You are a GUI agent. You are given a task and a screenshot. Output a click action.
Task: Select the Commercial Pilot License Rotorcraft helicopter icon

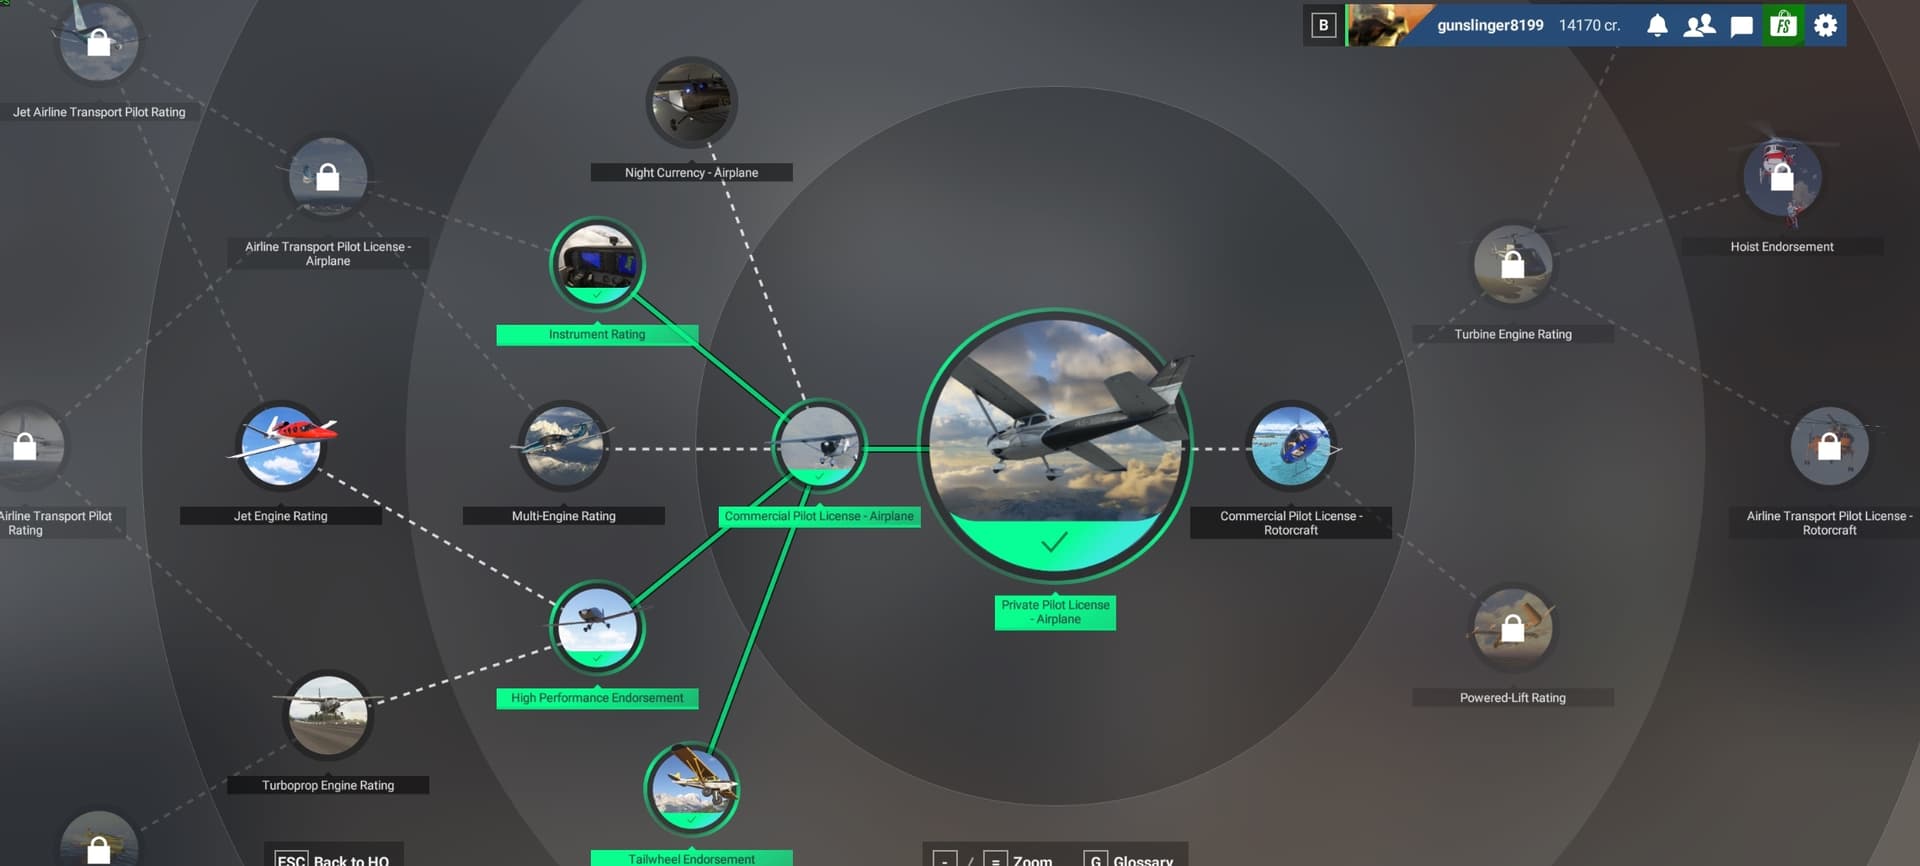(1291, 446)
